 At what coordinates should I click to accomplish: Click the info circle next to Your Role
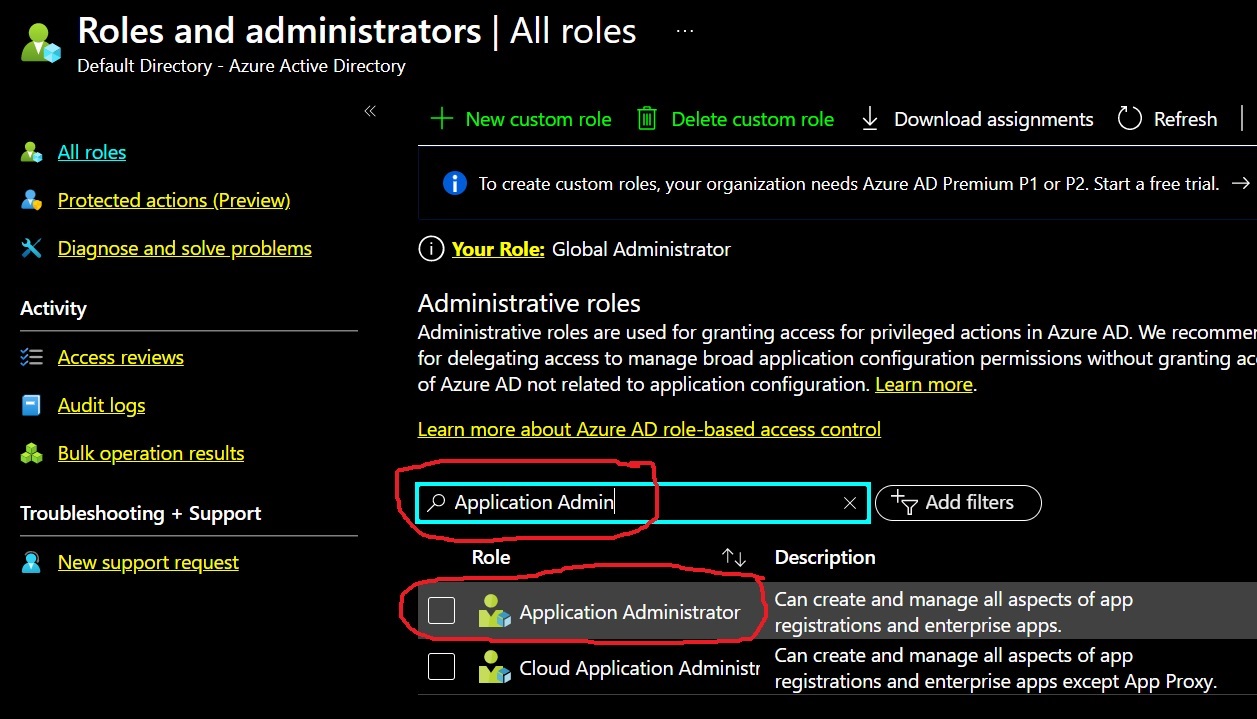(430, 249)
